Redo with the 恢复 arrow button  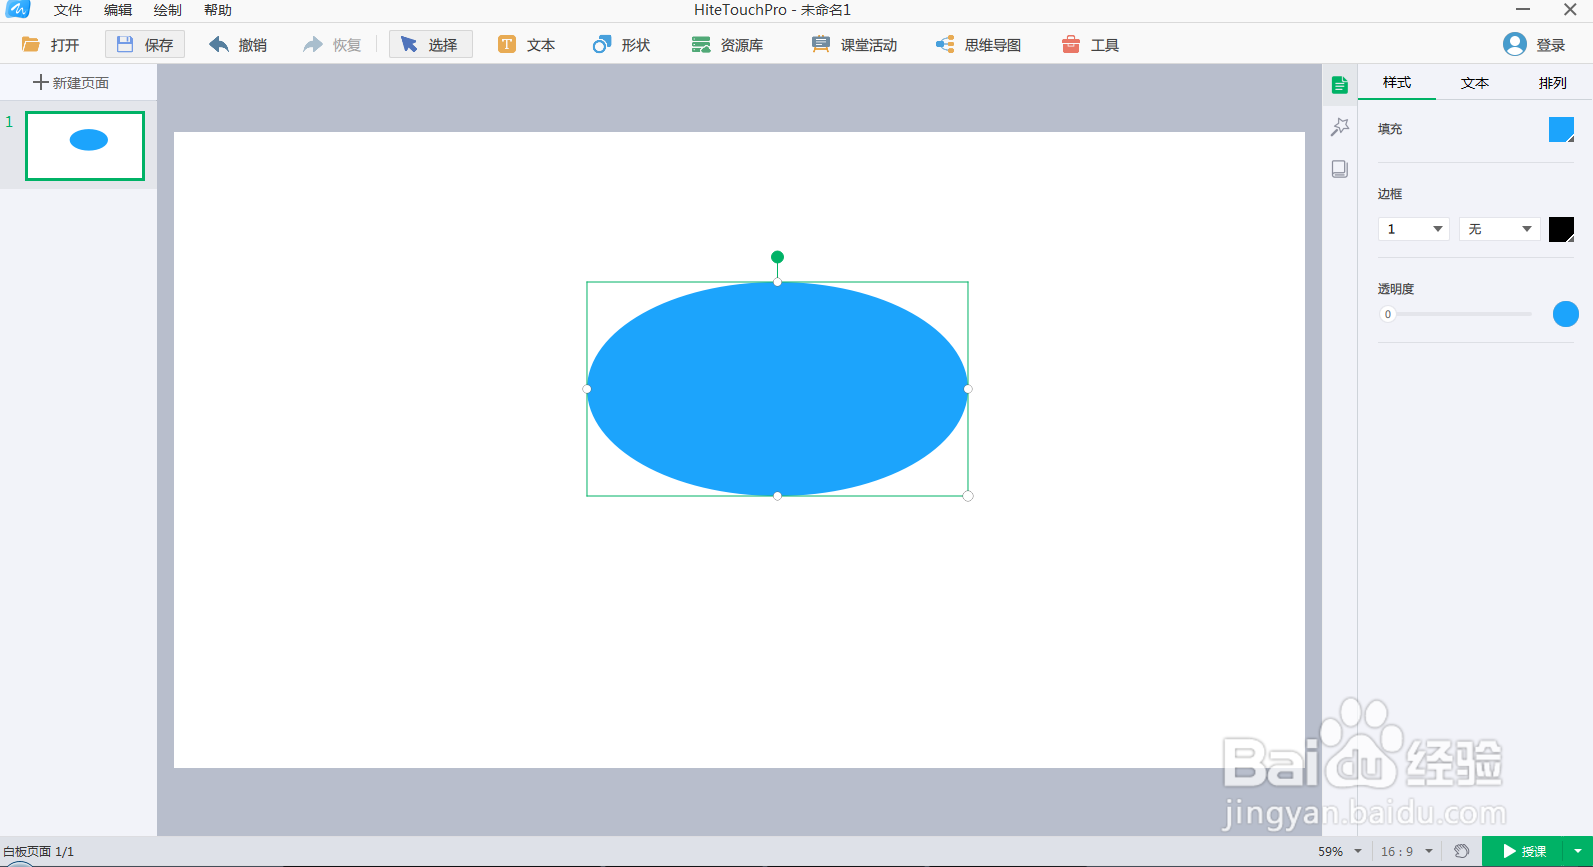pyautogui.click(x=332, y=45)
